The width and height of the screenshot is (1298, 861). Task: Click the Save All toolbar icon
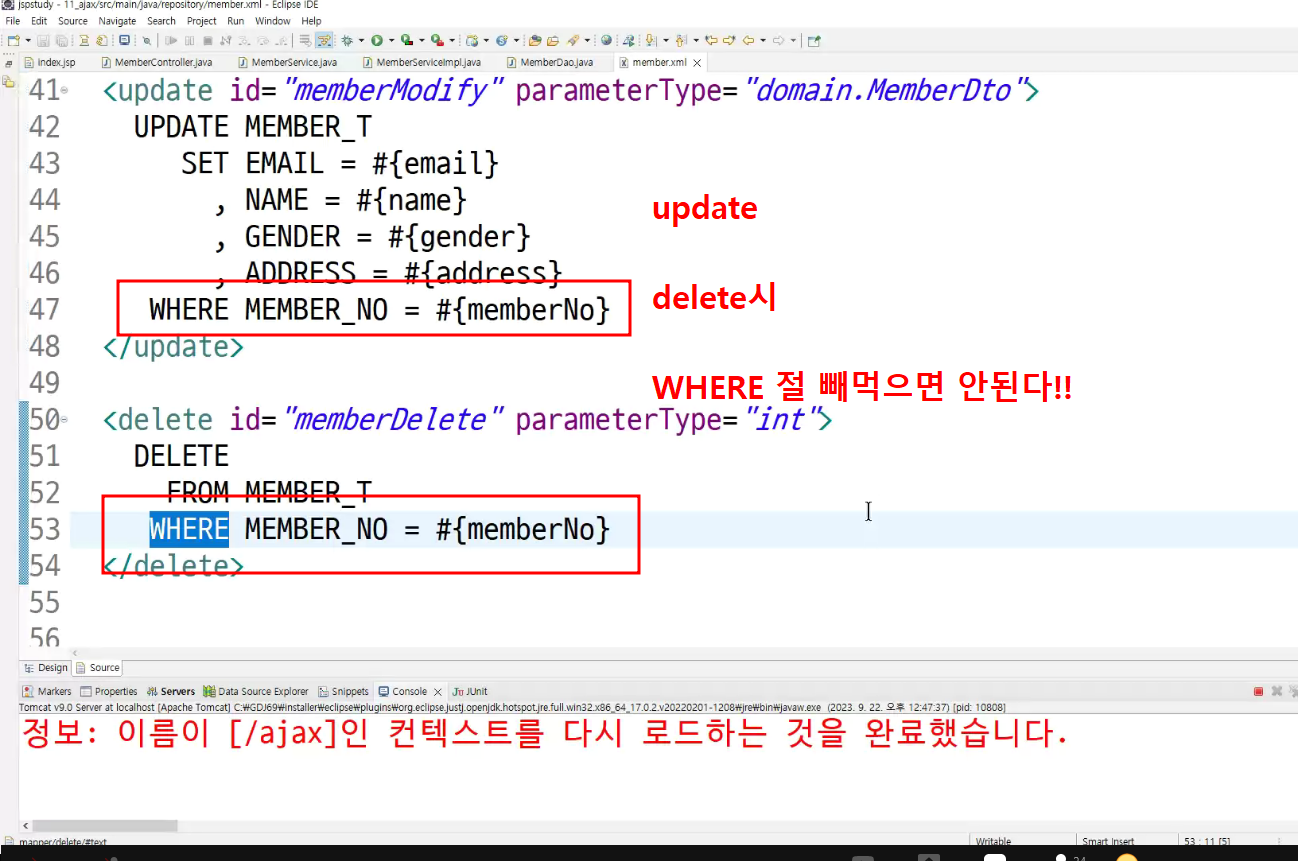tap(61, 41)
